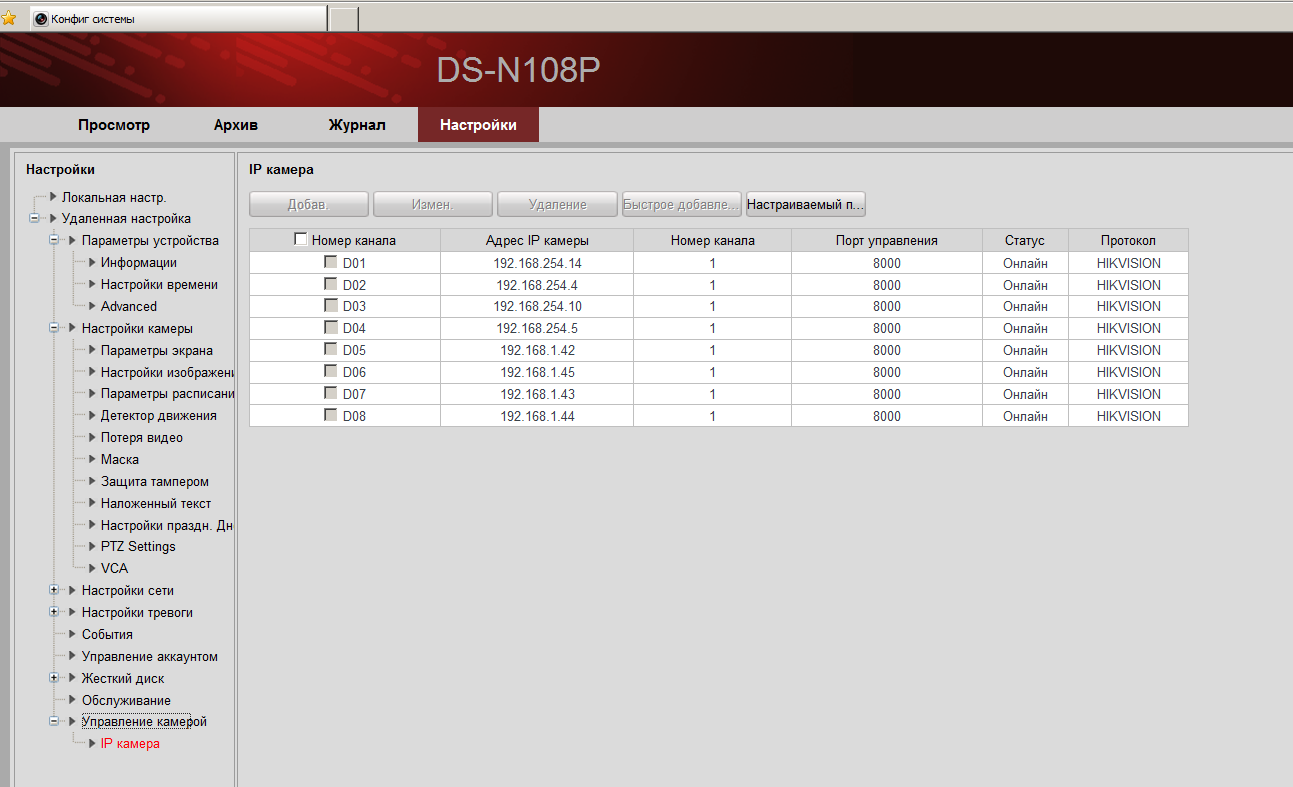Check the D07 channel checkbox
The width and height of the screenshot is (1293, 787).
pyautogui.click(x=330, y=394)
